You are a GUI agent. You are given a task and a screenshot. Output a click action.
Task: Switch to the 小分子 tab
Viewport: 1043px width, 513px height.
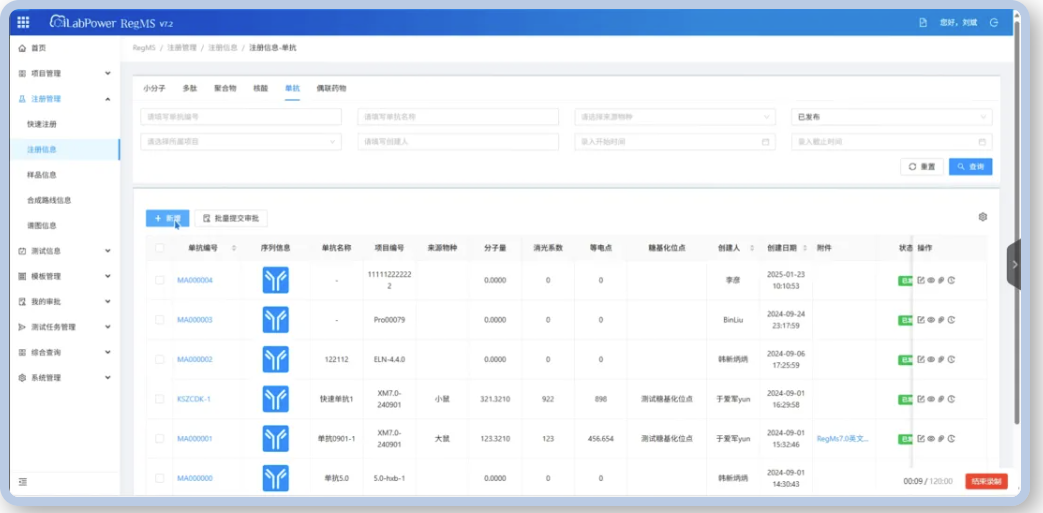pyautogui.click(x=154, y=88)
